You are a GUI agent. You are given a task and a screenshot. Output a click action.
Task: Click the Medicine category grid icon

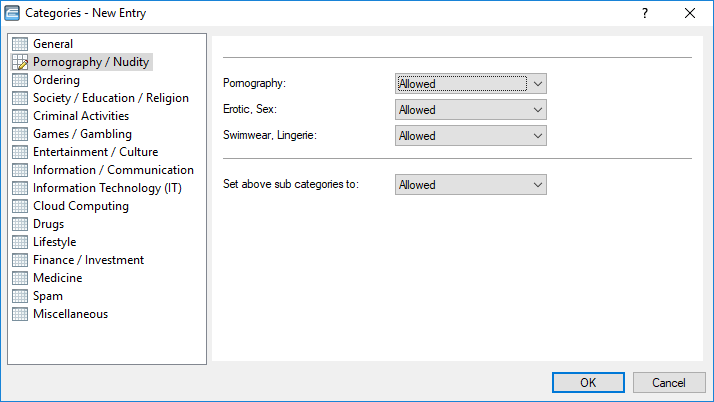tap(20, 278)
